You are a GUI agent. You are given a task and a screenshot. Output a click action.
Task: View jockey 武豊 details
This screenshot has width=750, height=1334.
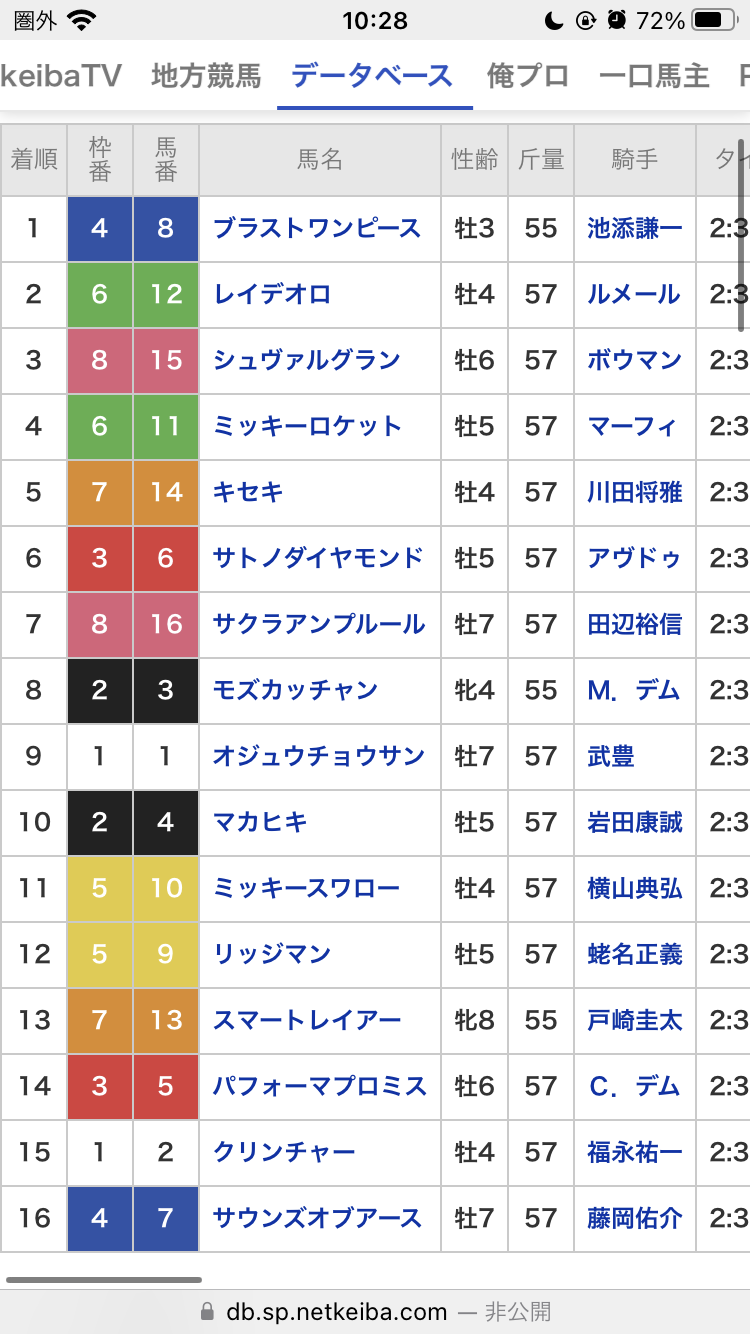point(611,757)
